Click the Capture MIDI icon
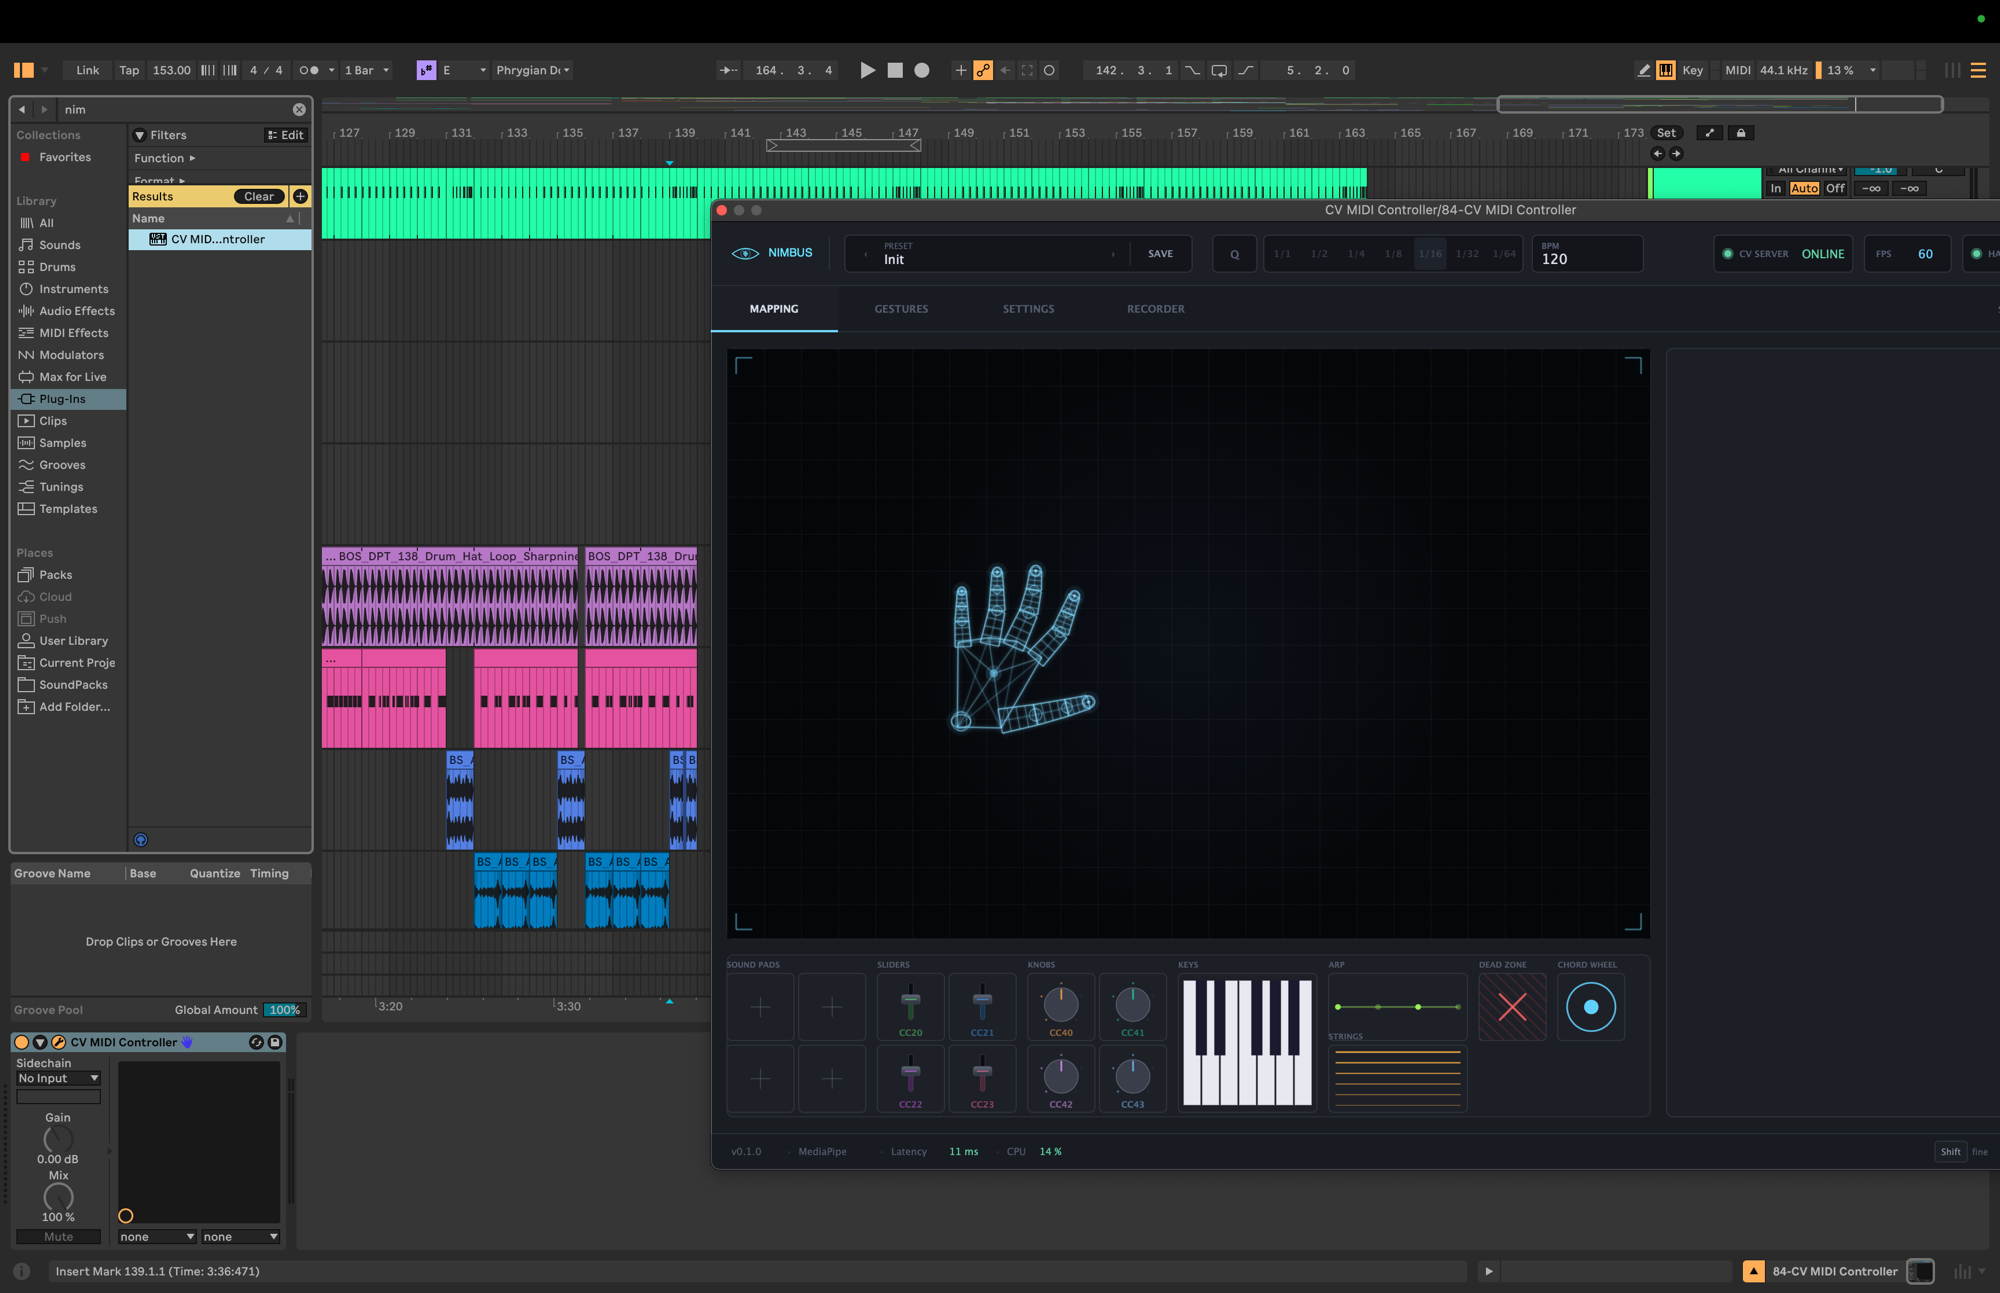The width and height of the screenshot is (2000, 1293). tap(1027, 70)
